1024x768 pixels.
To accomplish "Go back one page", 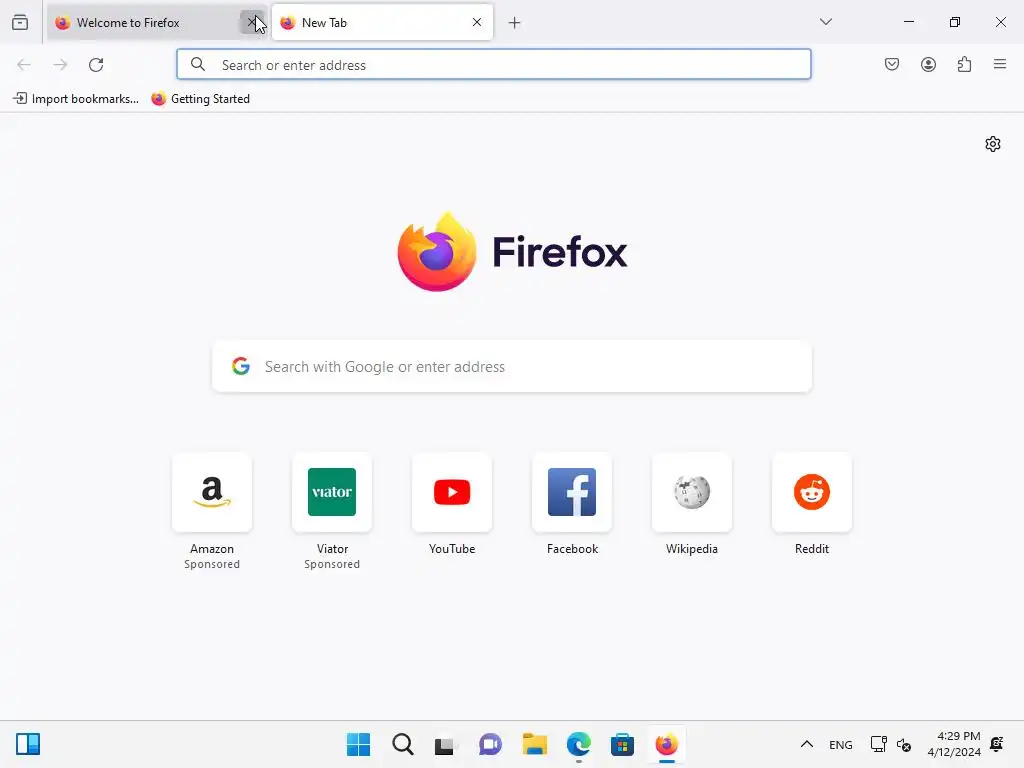I will point(24,65).
